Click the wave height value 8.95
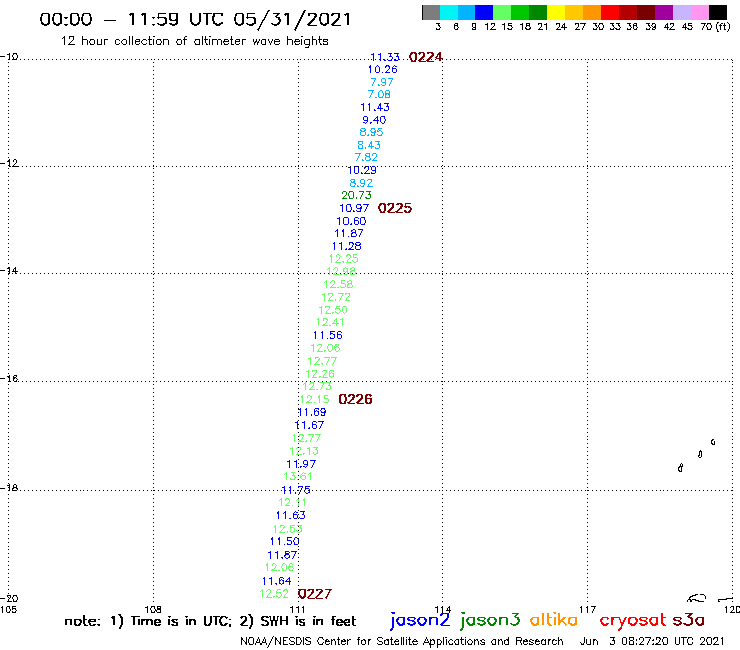740x650 pixels. (371, 132)
